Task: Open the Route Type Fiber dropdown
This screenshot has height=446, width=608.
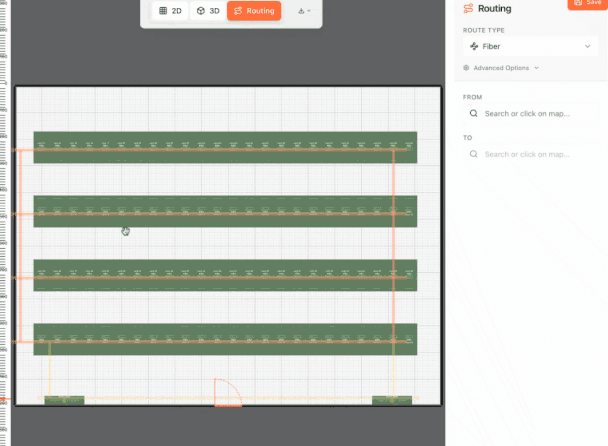Action: pyautogui.click(x=530, y=47)
